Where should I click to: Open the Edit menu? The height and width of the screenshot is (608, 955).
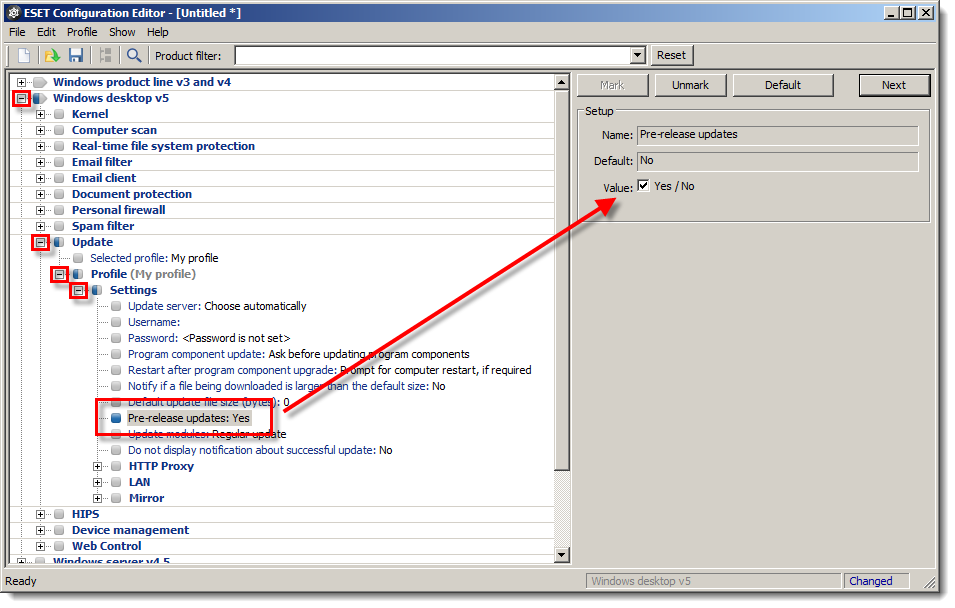(46, 32)
